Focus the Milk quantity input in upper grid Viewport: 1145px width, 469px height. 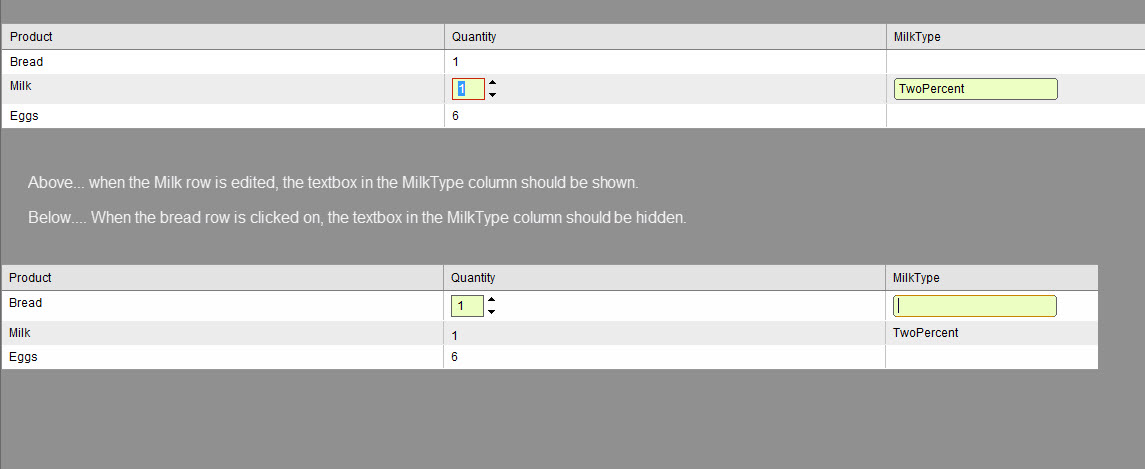pyautogui.click(x=468, y=89)
